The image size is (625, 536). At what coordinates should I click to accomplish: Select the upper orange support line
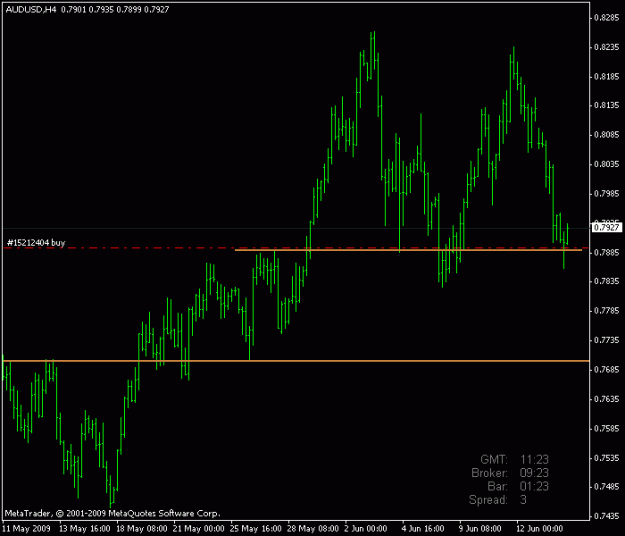(x=409, y=250)
